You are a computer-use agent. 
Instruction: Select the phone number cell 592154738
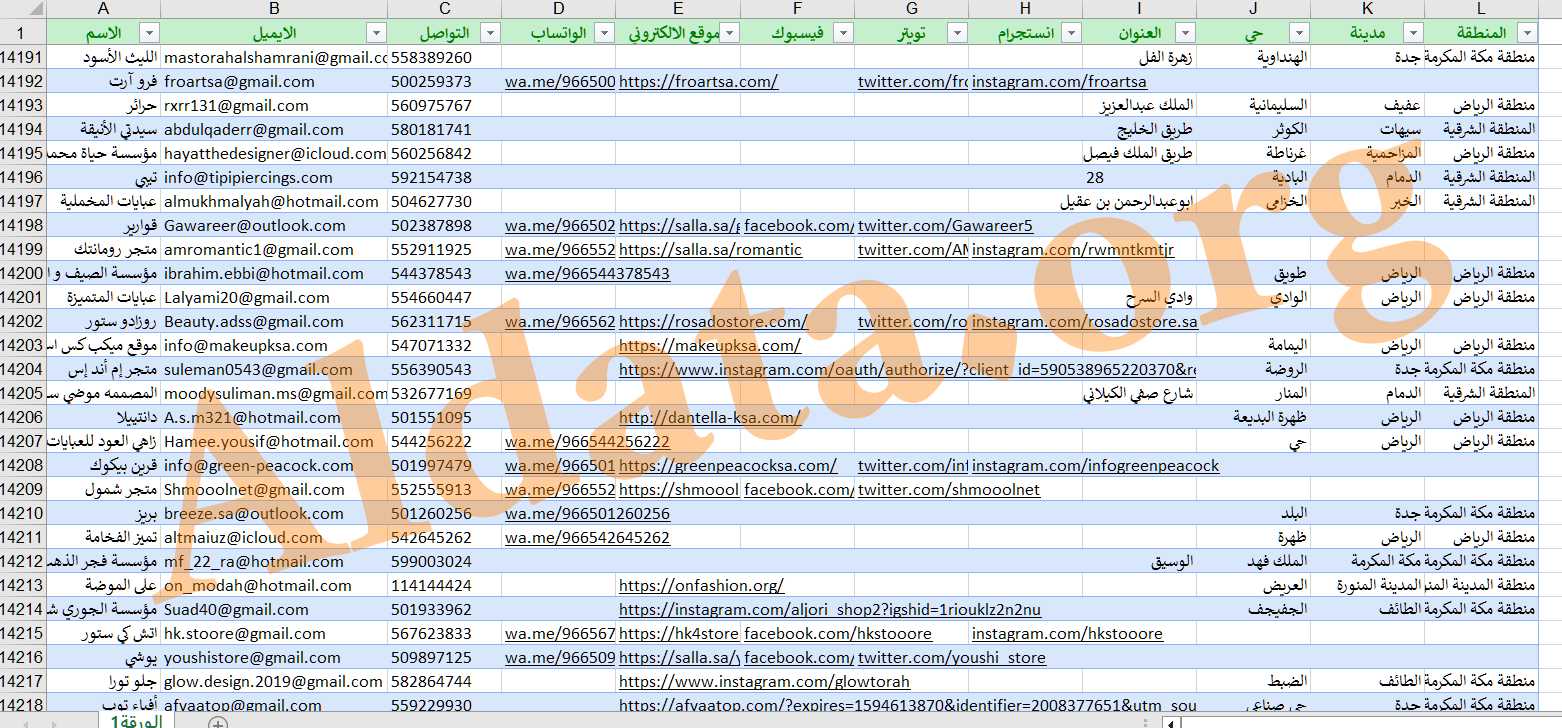(445, 177)
